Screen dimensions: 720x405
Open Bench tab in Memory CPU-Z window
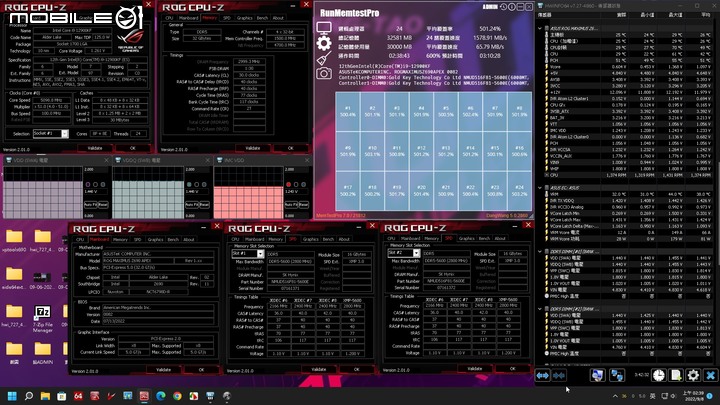tap(262, 18)
